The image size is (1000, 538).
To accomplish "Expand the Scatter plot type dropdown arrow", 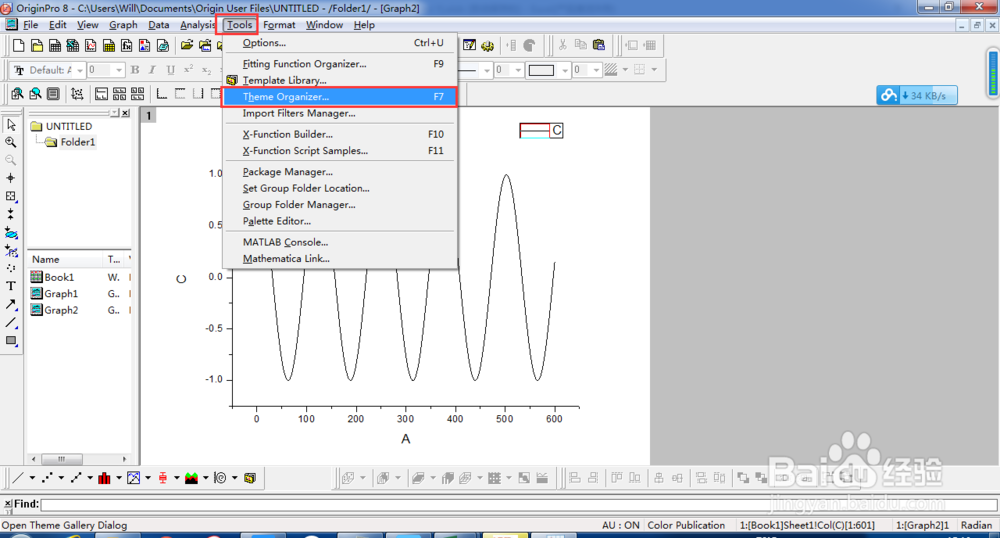I will [x=61, y=477].
